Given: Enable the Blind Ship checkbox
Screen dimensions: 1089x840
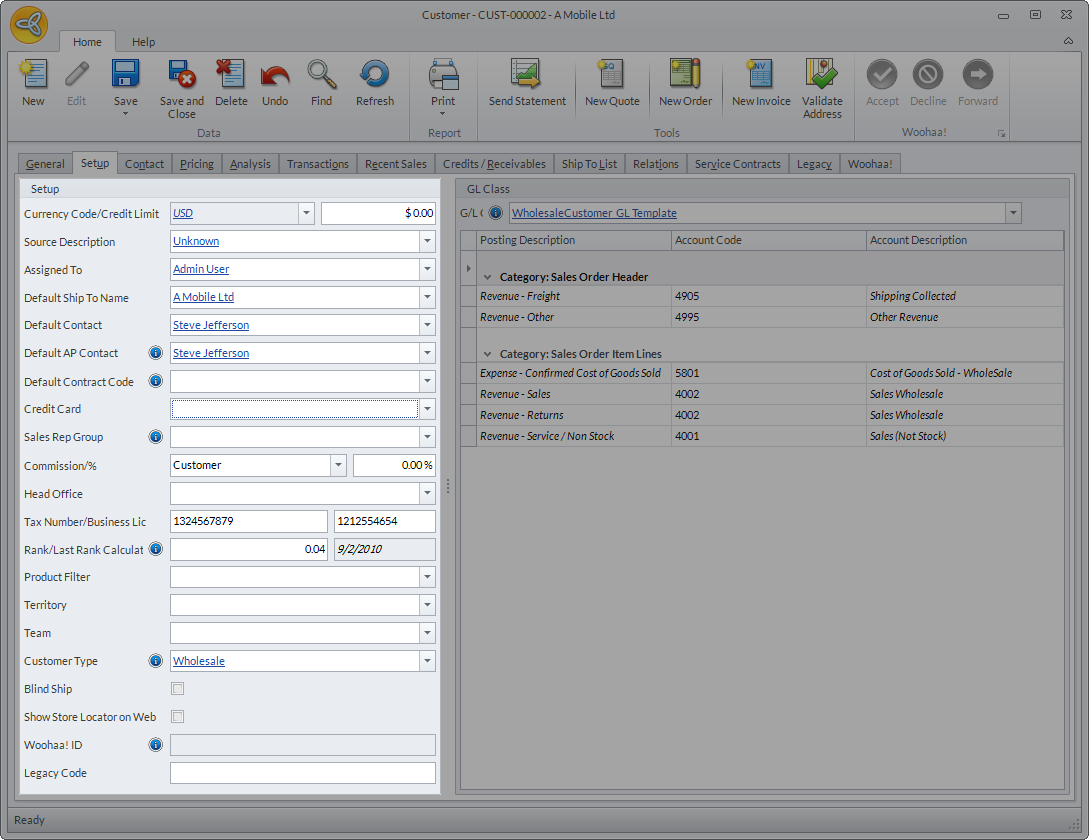Looking at the screenshot, I should click(x=178, y=689).
